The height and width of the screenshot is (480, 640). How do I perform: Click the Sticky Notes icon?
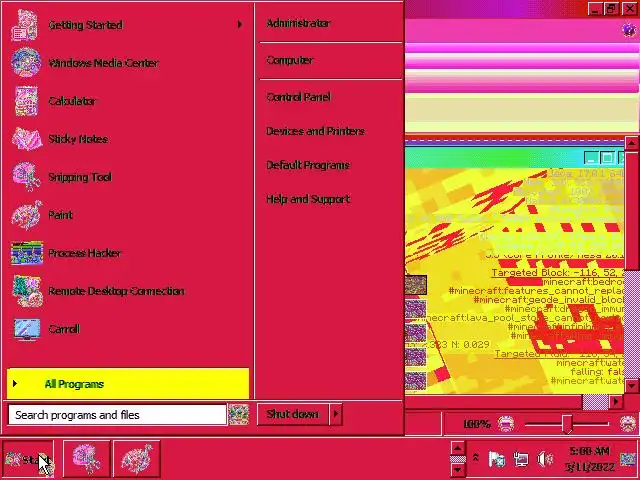click(27, 139)
